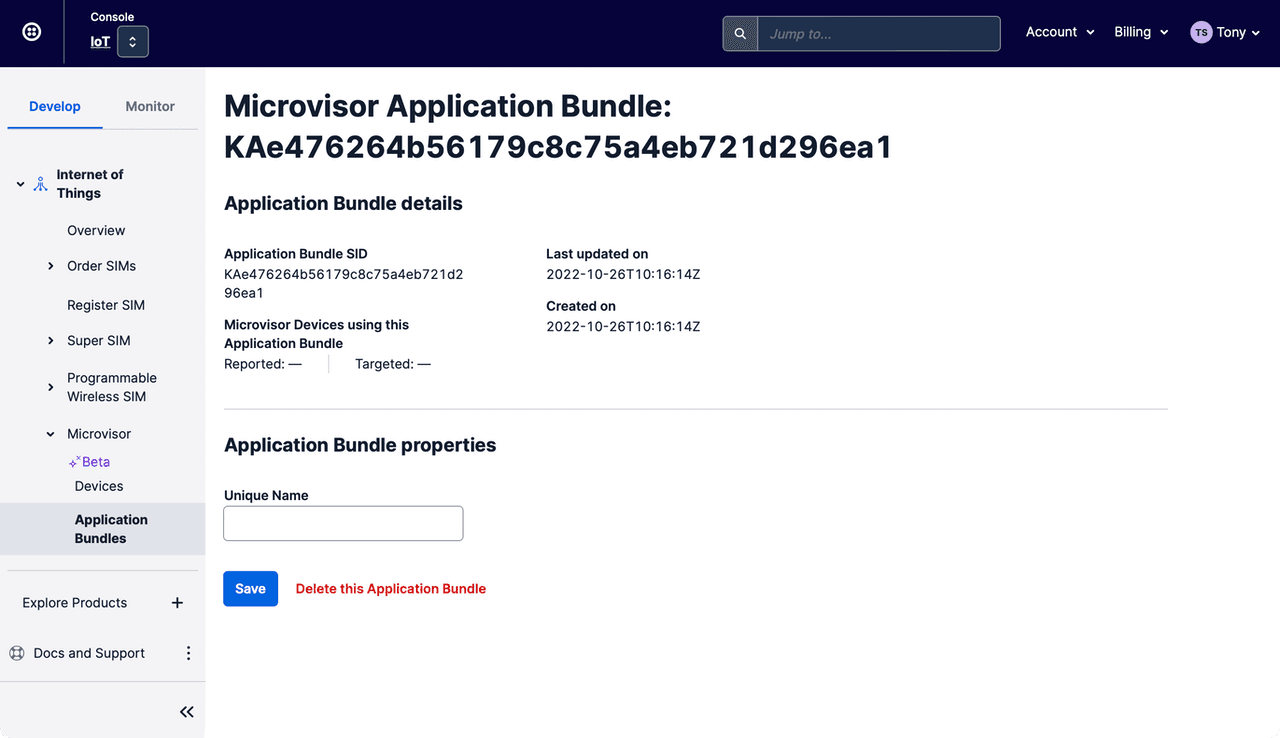Expand the Order SIMs section
Screen dimensions: 1280x738
50,266
